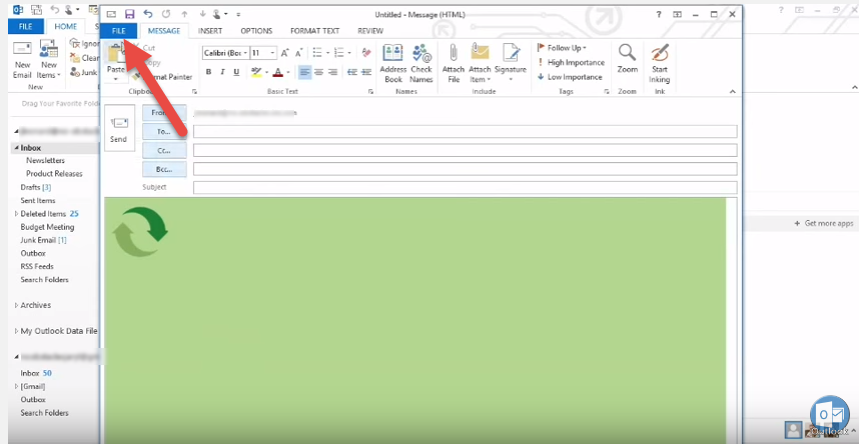The height and width of the screenshot is (444, 859).
Task: Switch to the INSERT tab
Action: [210, 31]
